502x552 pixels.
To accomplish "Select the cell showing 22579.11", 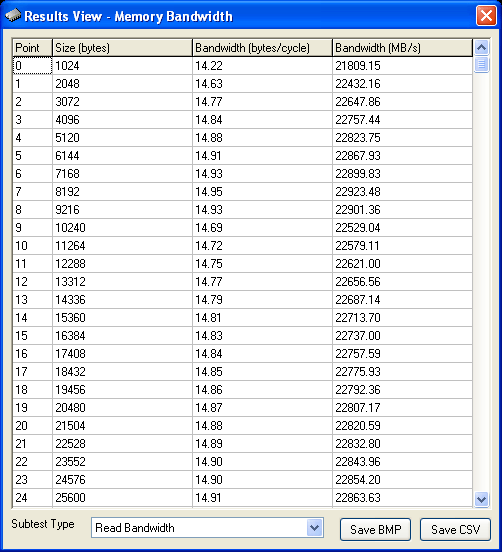I will tap(402, 246).
